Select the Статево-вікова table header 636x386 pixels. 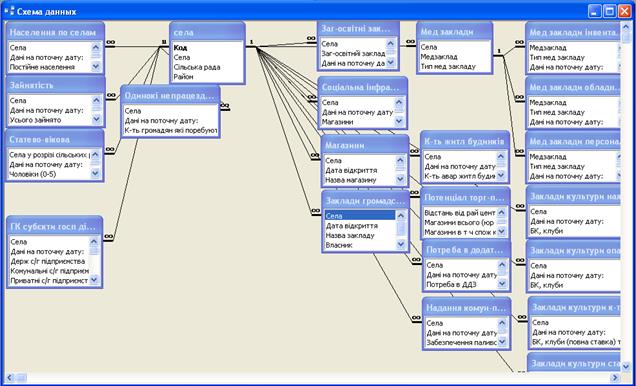(x=55, y=139)
